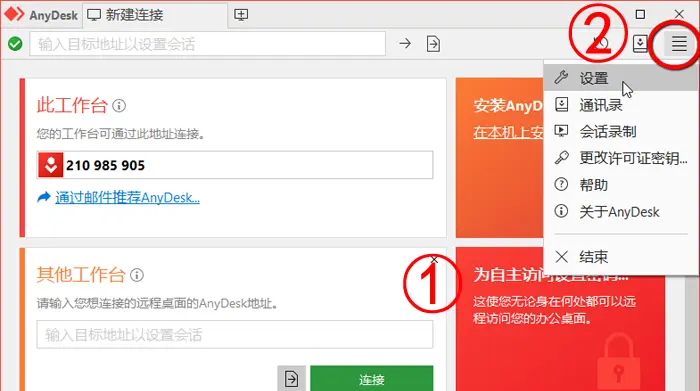Choose 结束 to quit AnyDesk
This screenshot has width=700, height=391.
coord(621,257)
